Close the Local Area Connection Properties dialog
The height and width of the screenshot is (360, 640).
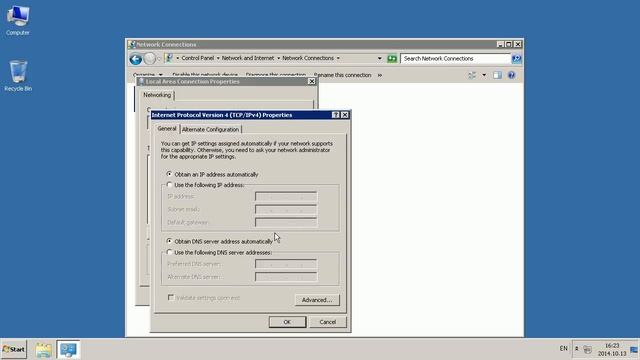click(311, 82)
